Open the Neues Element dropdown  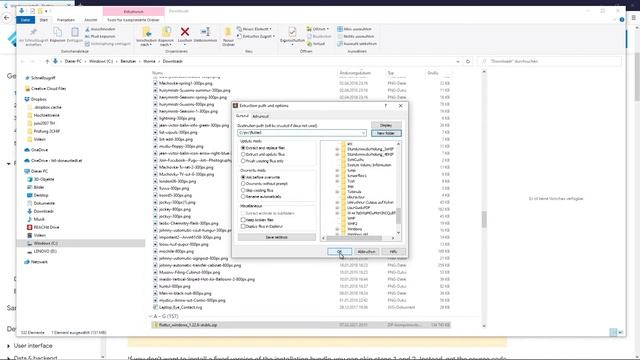click(x=254, y=29)
